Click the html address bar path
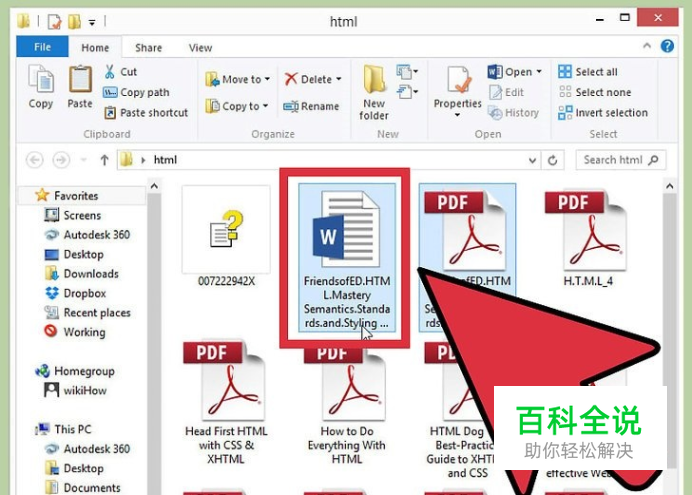This screenshot has height=495, width=692. (x=165, y=160)
